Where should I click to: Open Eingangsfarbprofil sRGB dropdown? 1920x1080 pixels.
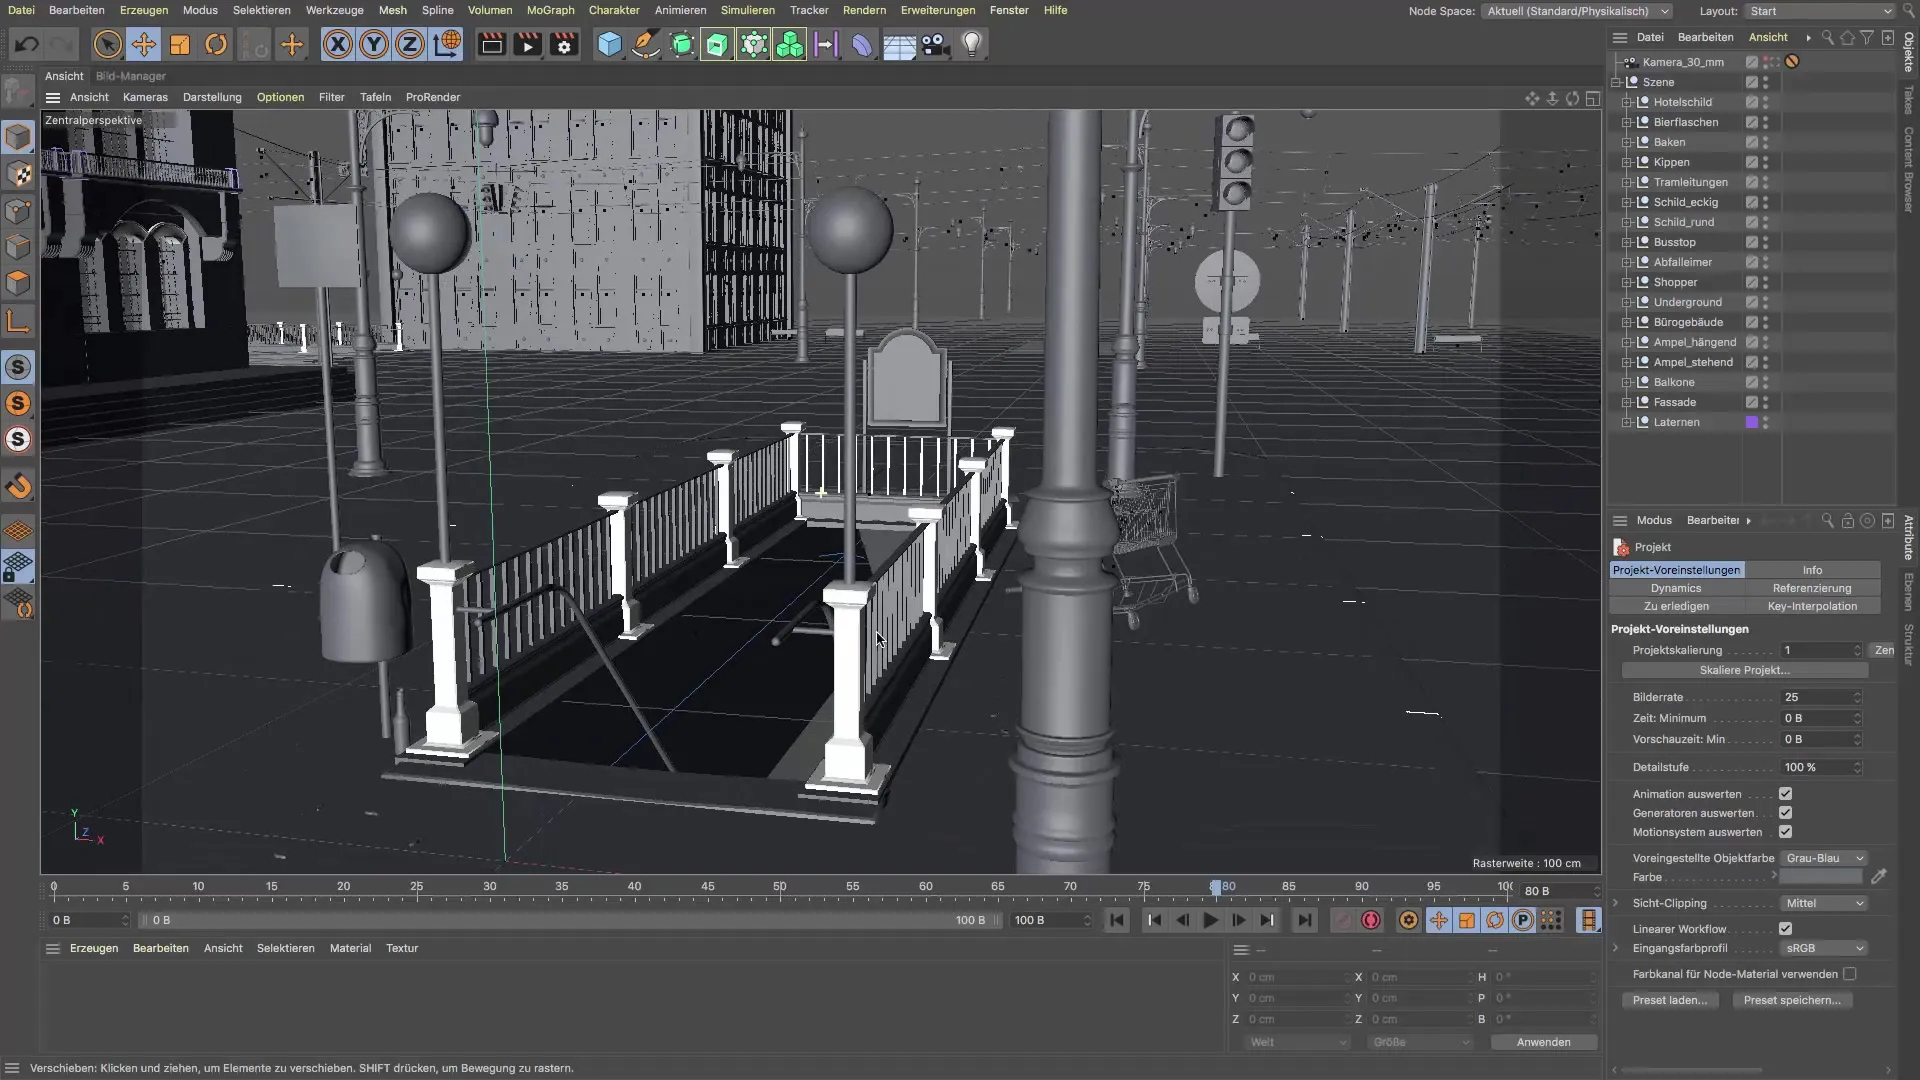click(x=1824, y=948)
